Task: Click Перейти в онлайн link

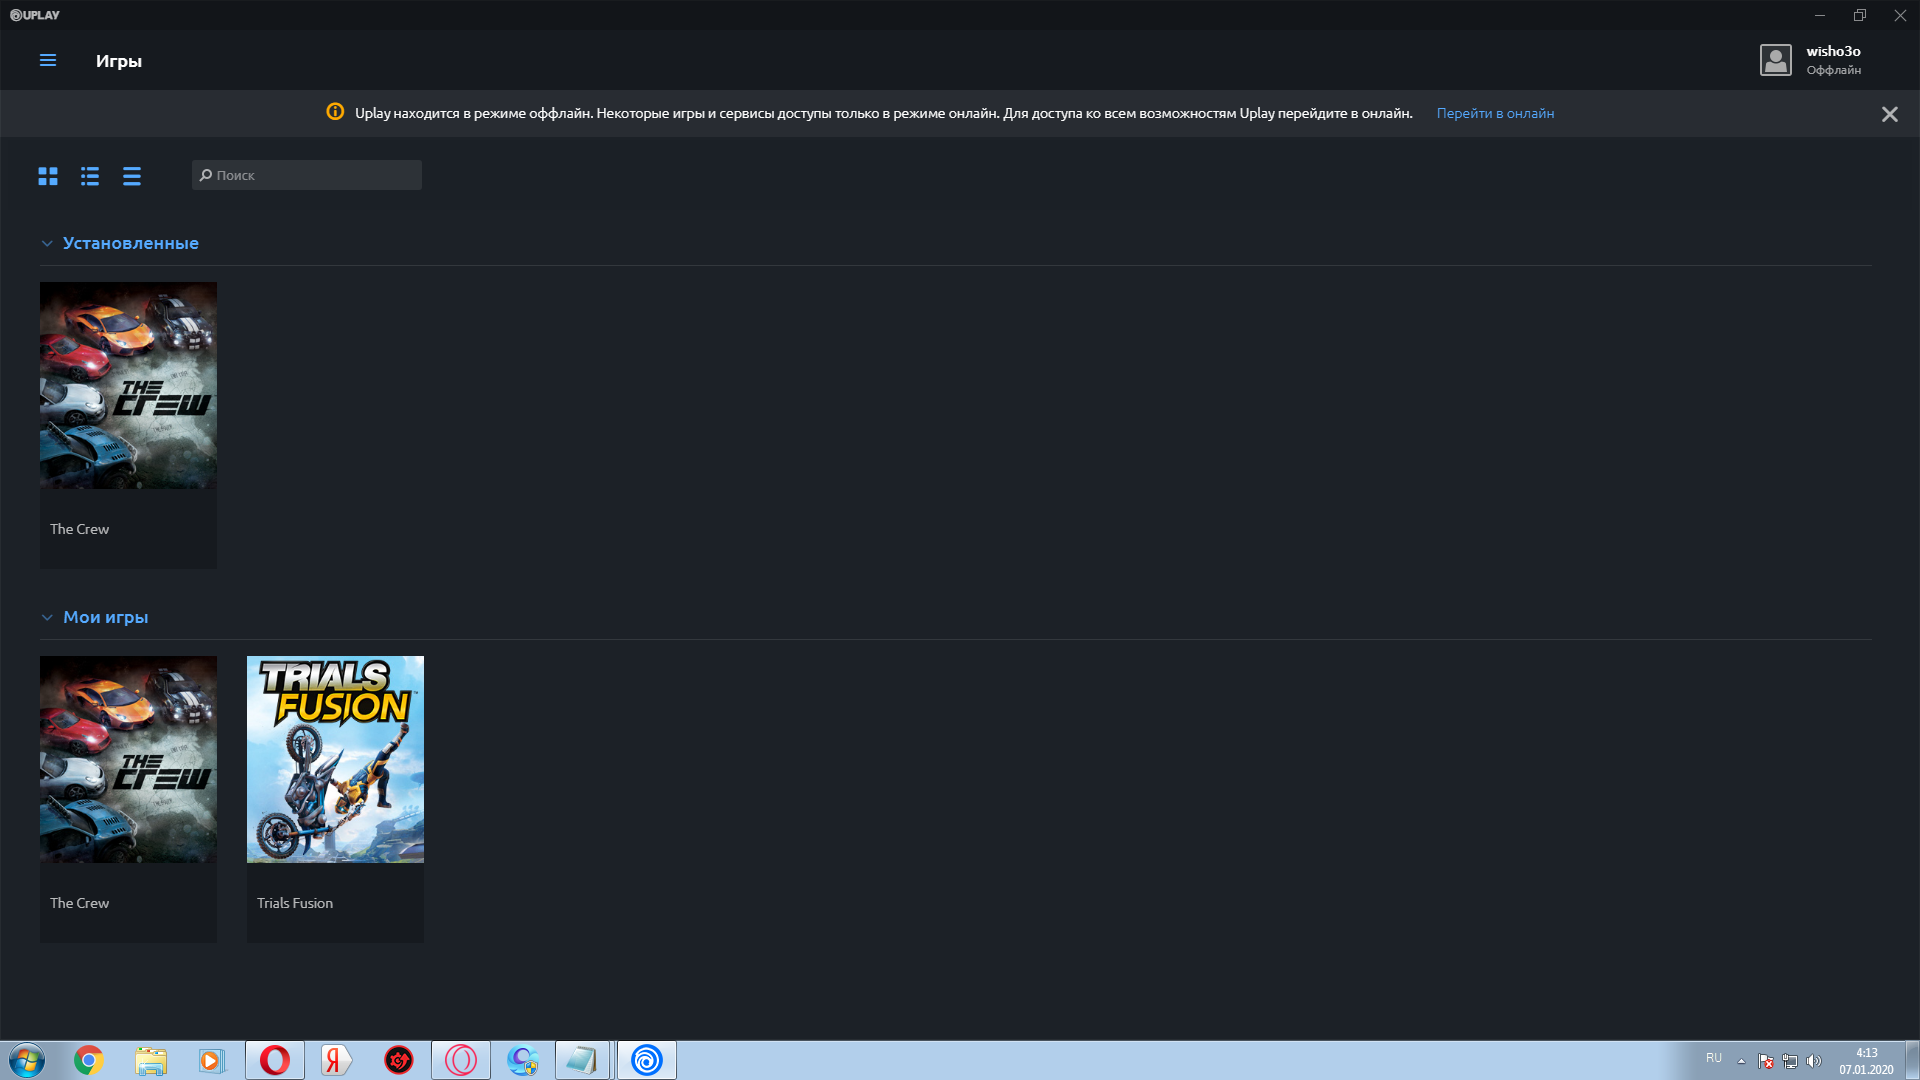Action: coord(1495,113)
